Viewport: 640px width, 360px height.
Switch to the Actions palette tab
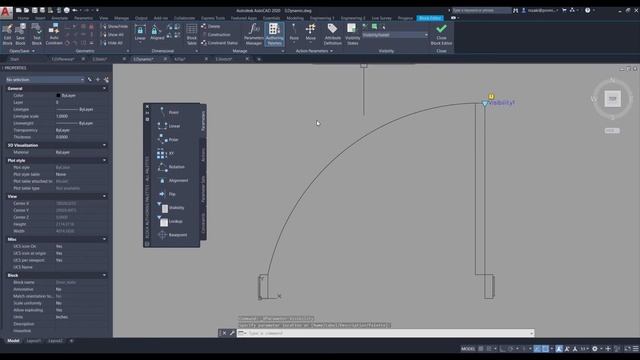point(203,155)
